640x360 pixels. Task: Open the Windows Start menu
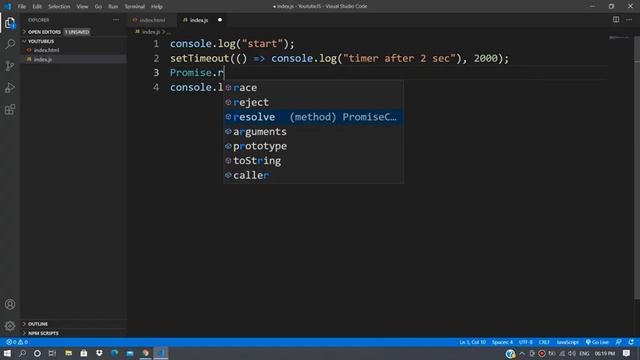click(7, 353)
